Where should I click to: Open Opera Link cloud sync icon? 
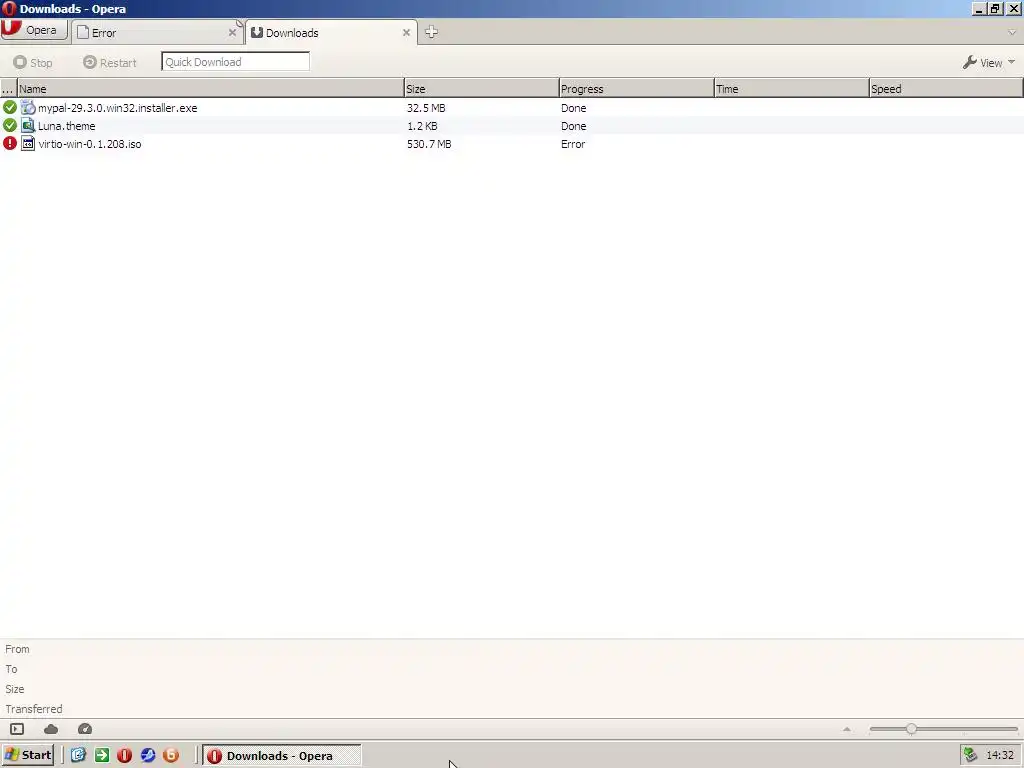[51, 729]
